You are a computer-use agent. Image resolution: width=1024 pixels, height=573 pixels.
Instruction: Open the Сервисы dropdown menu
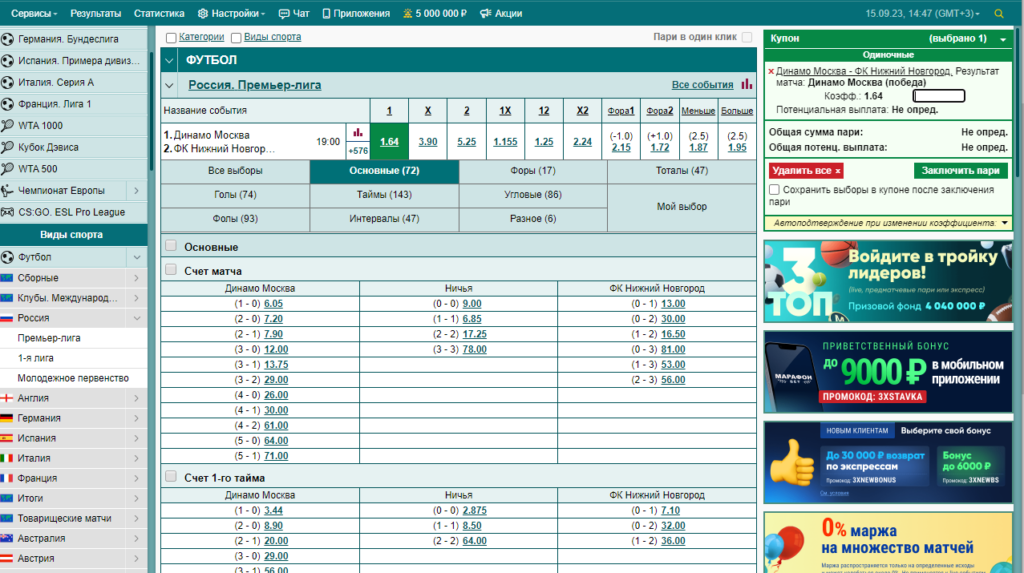(x=34, y=13)
